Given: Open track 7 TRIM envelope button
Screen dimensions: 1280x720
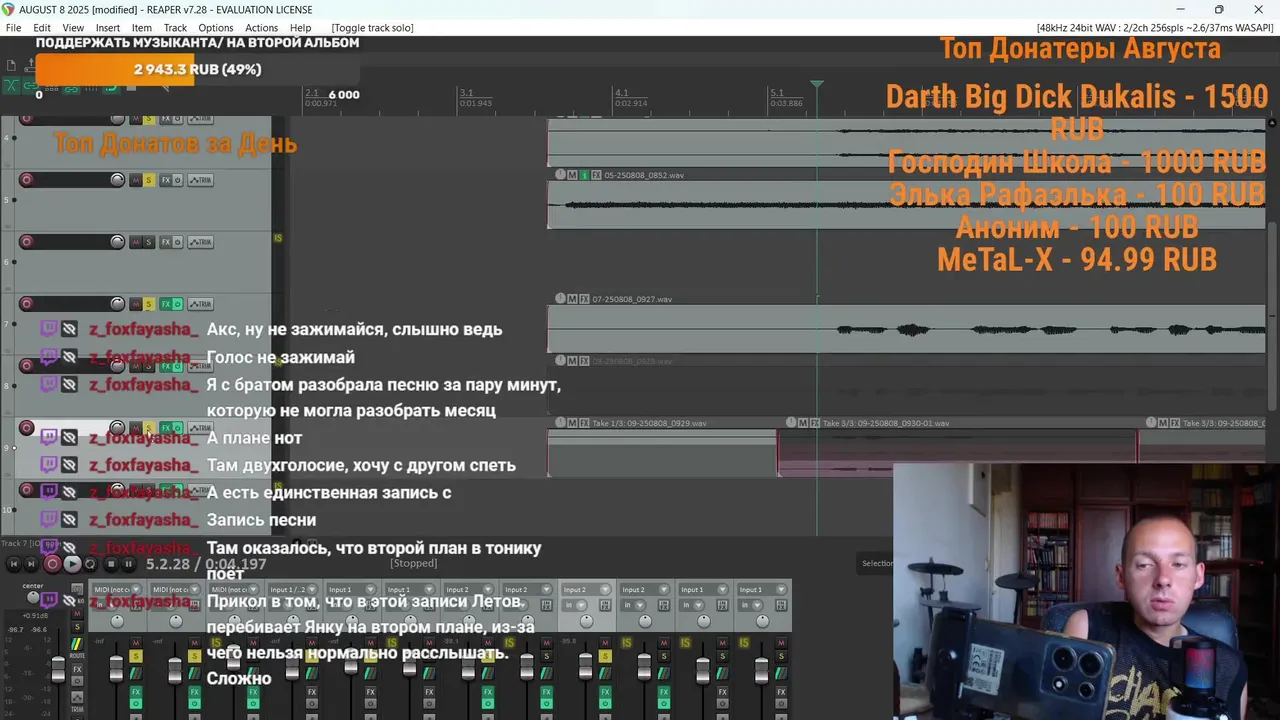Looking at the screenshot, I should coord(200,304).
